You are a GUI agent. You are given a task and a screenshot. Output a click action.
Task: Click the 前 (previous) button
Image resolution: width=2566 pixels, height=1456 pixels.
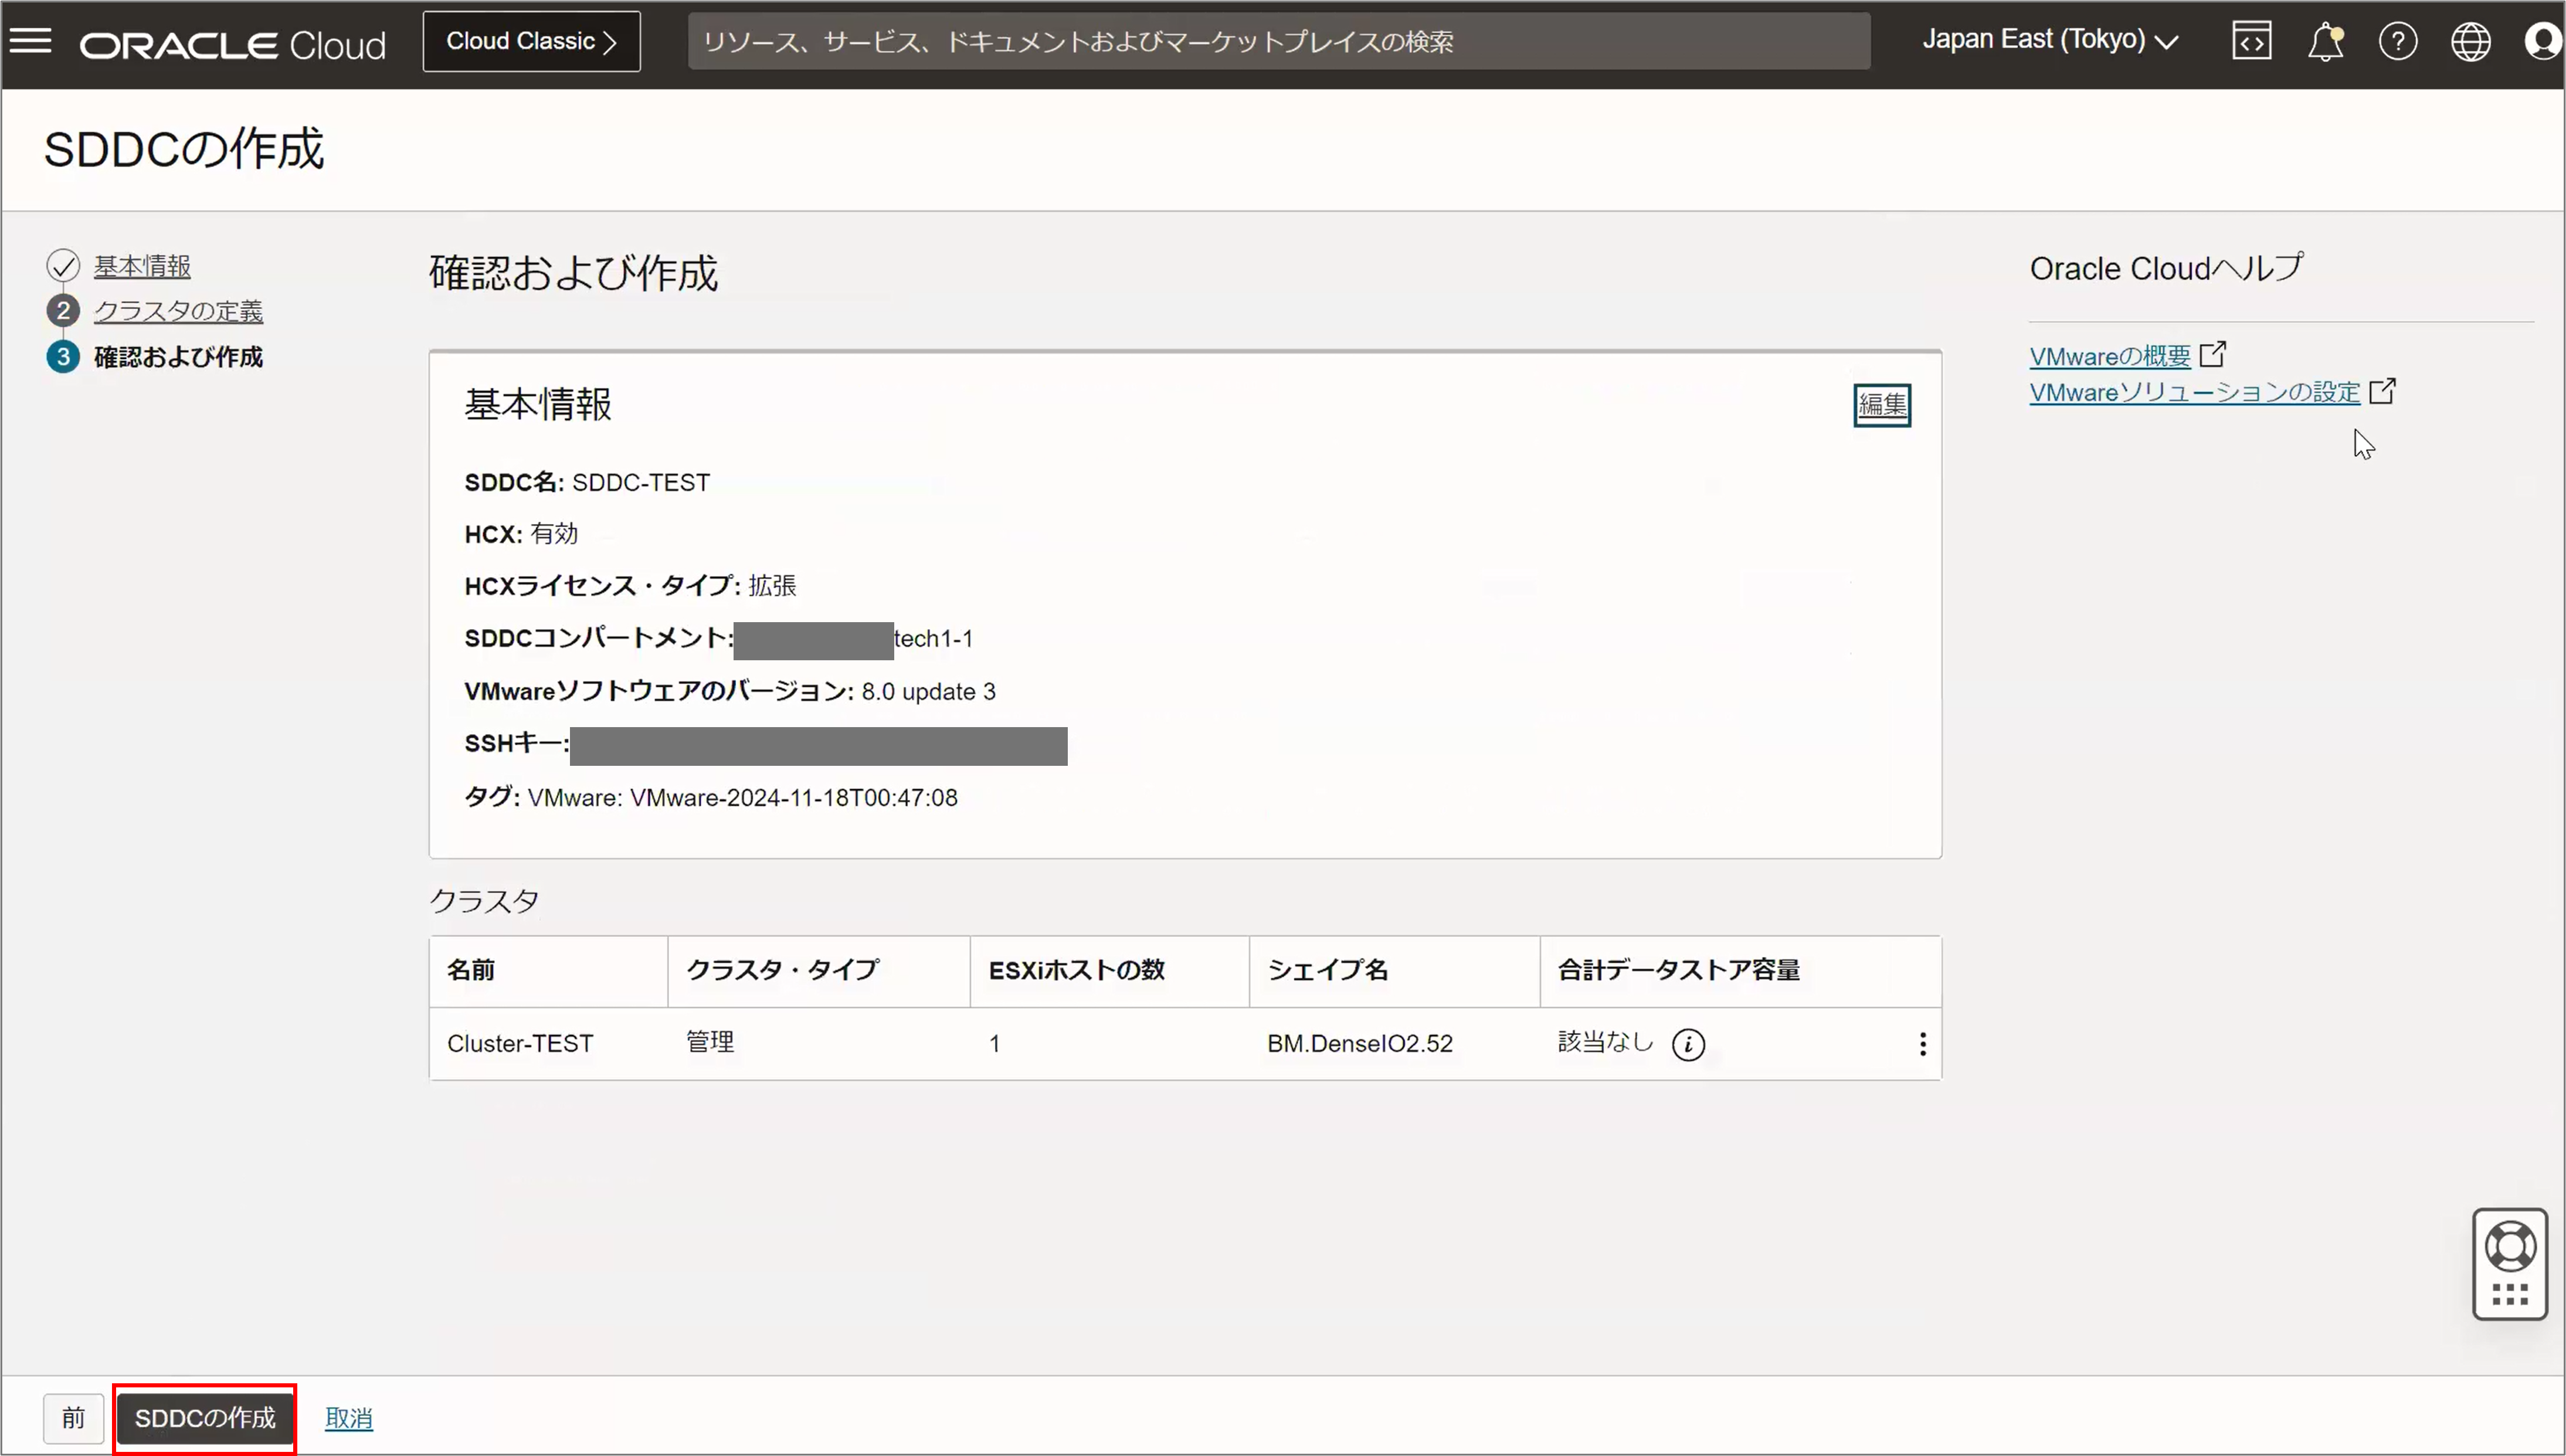pos(73,1418)
